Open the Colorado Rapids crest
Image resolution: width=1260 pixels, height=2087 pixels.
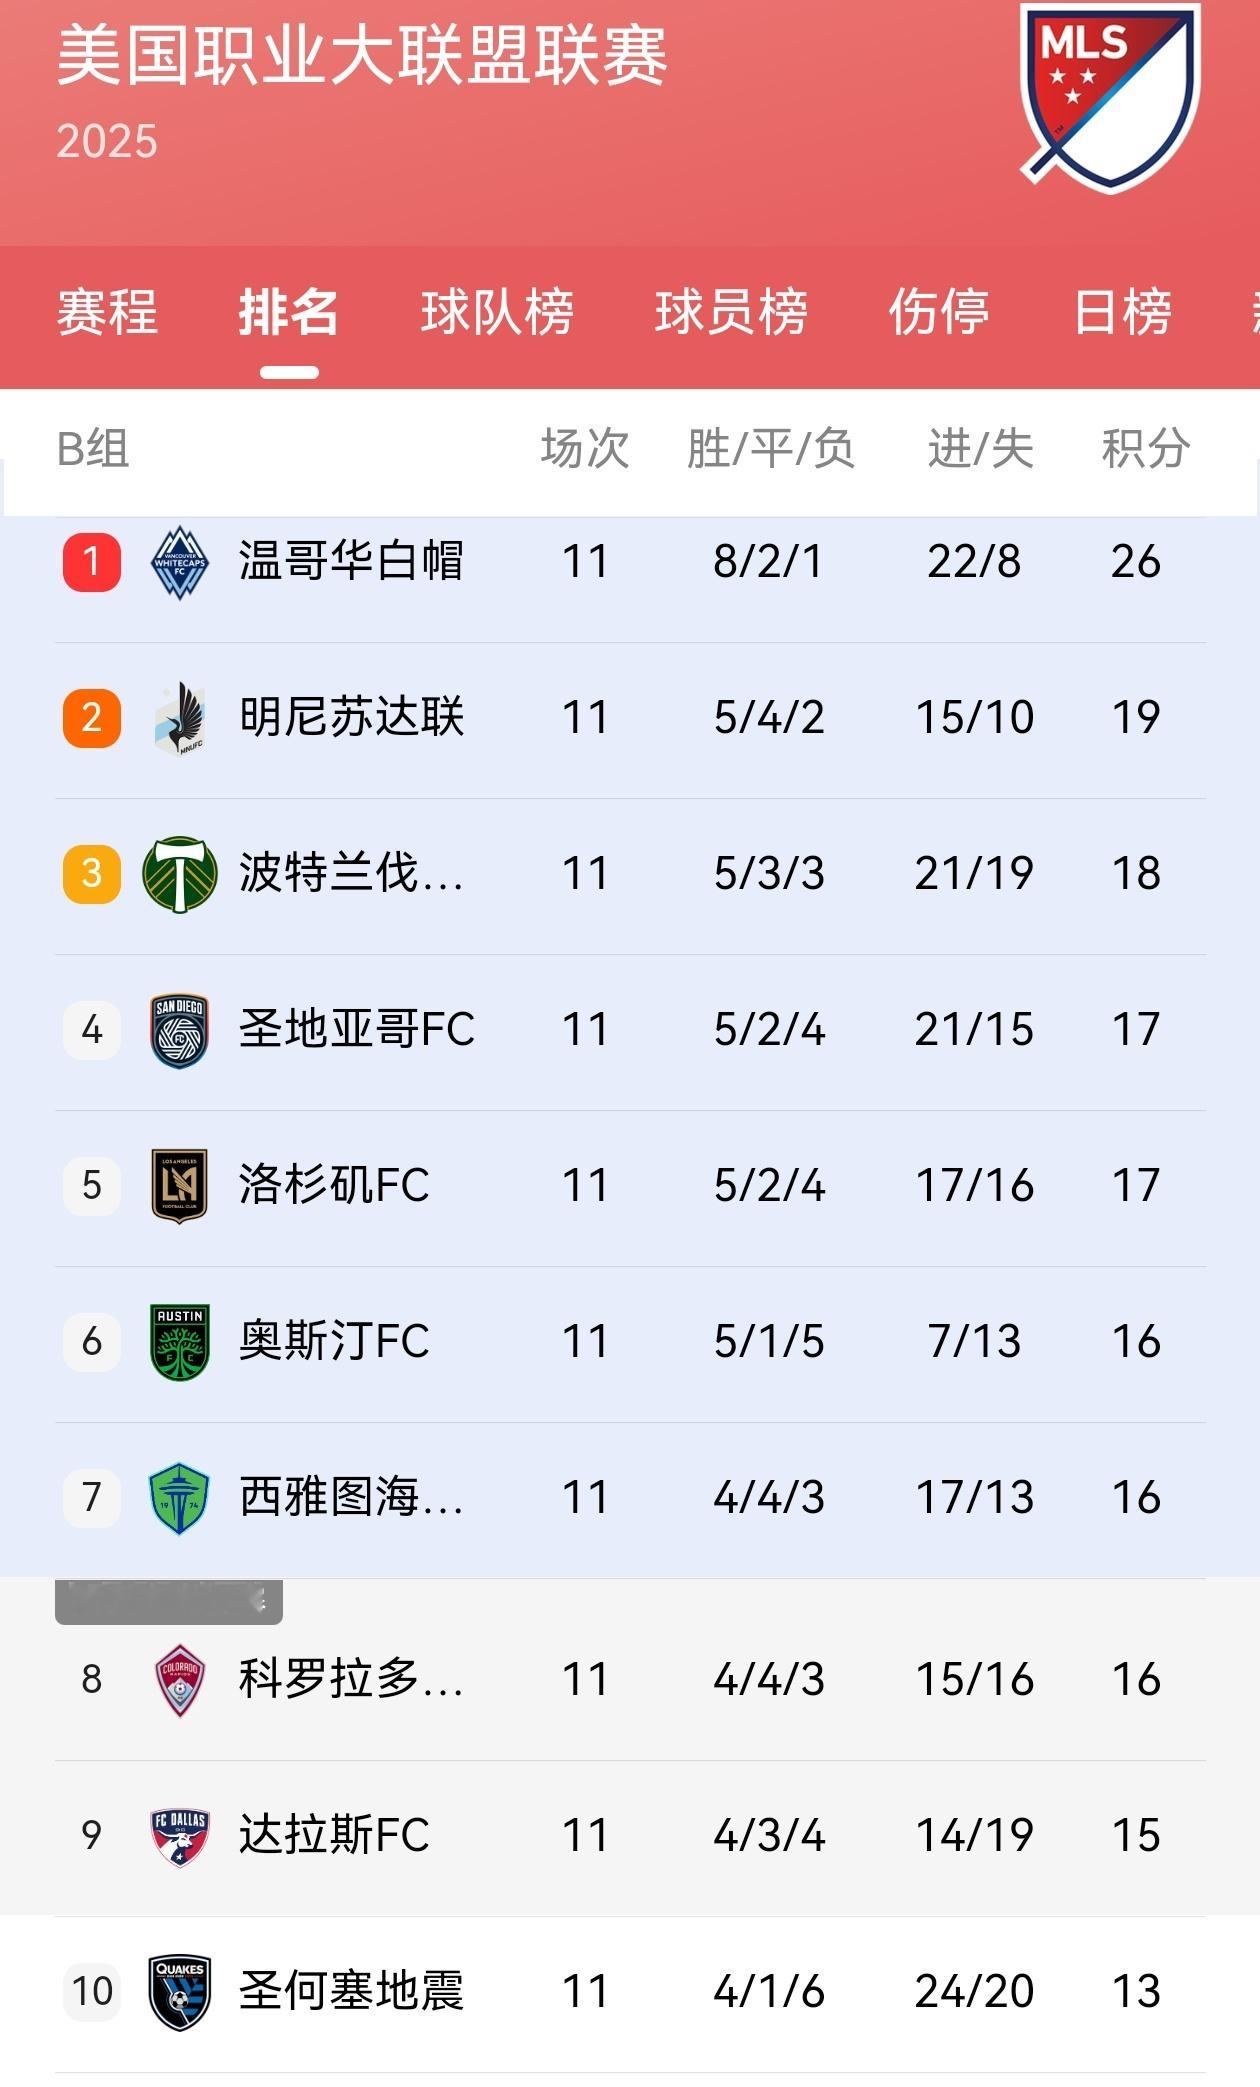click(x=180, y=1680)
